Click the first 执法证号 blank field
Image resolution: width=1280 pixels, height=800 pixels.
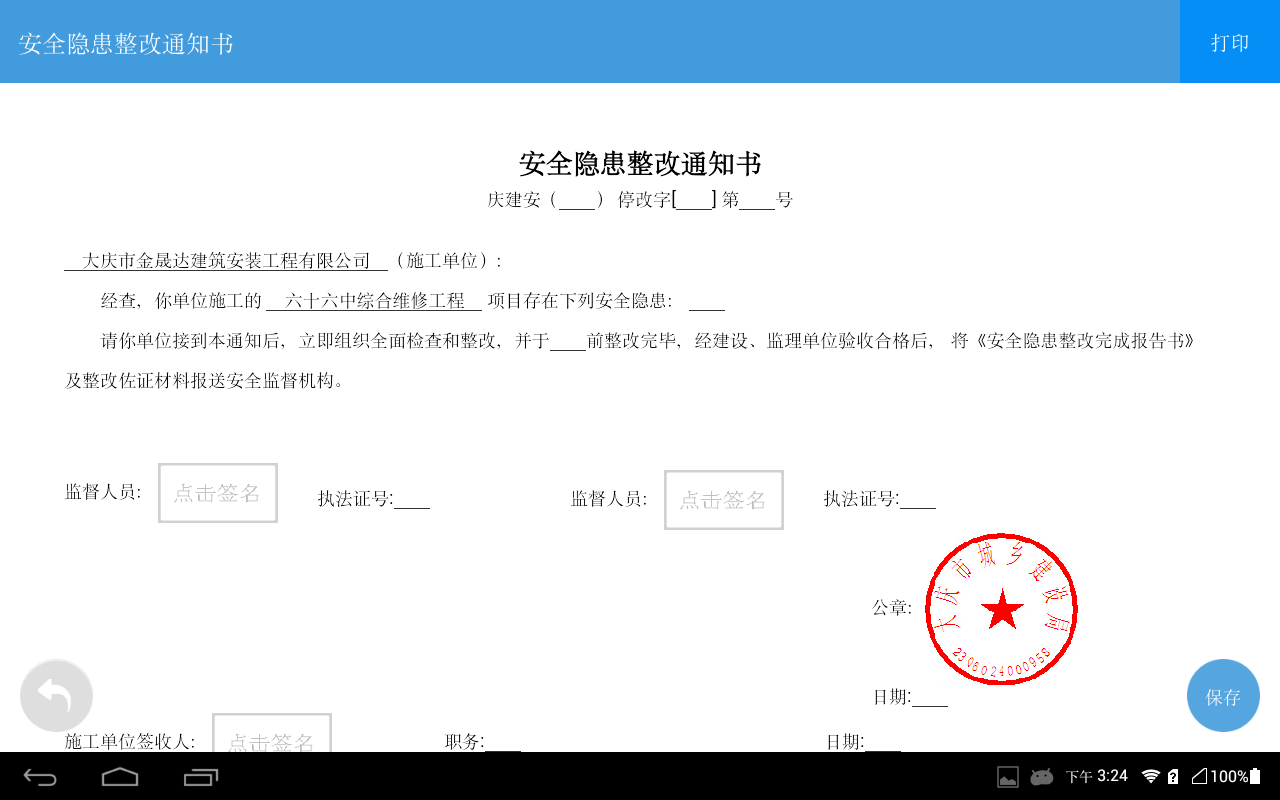tap(412, 500)
